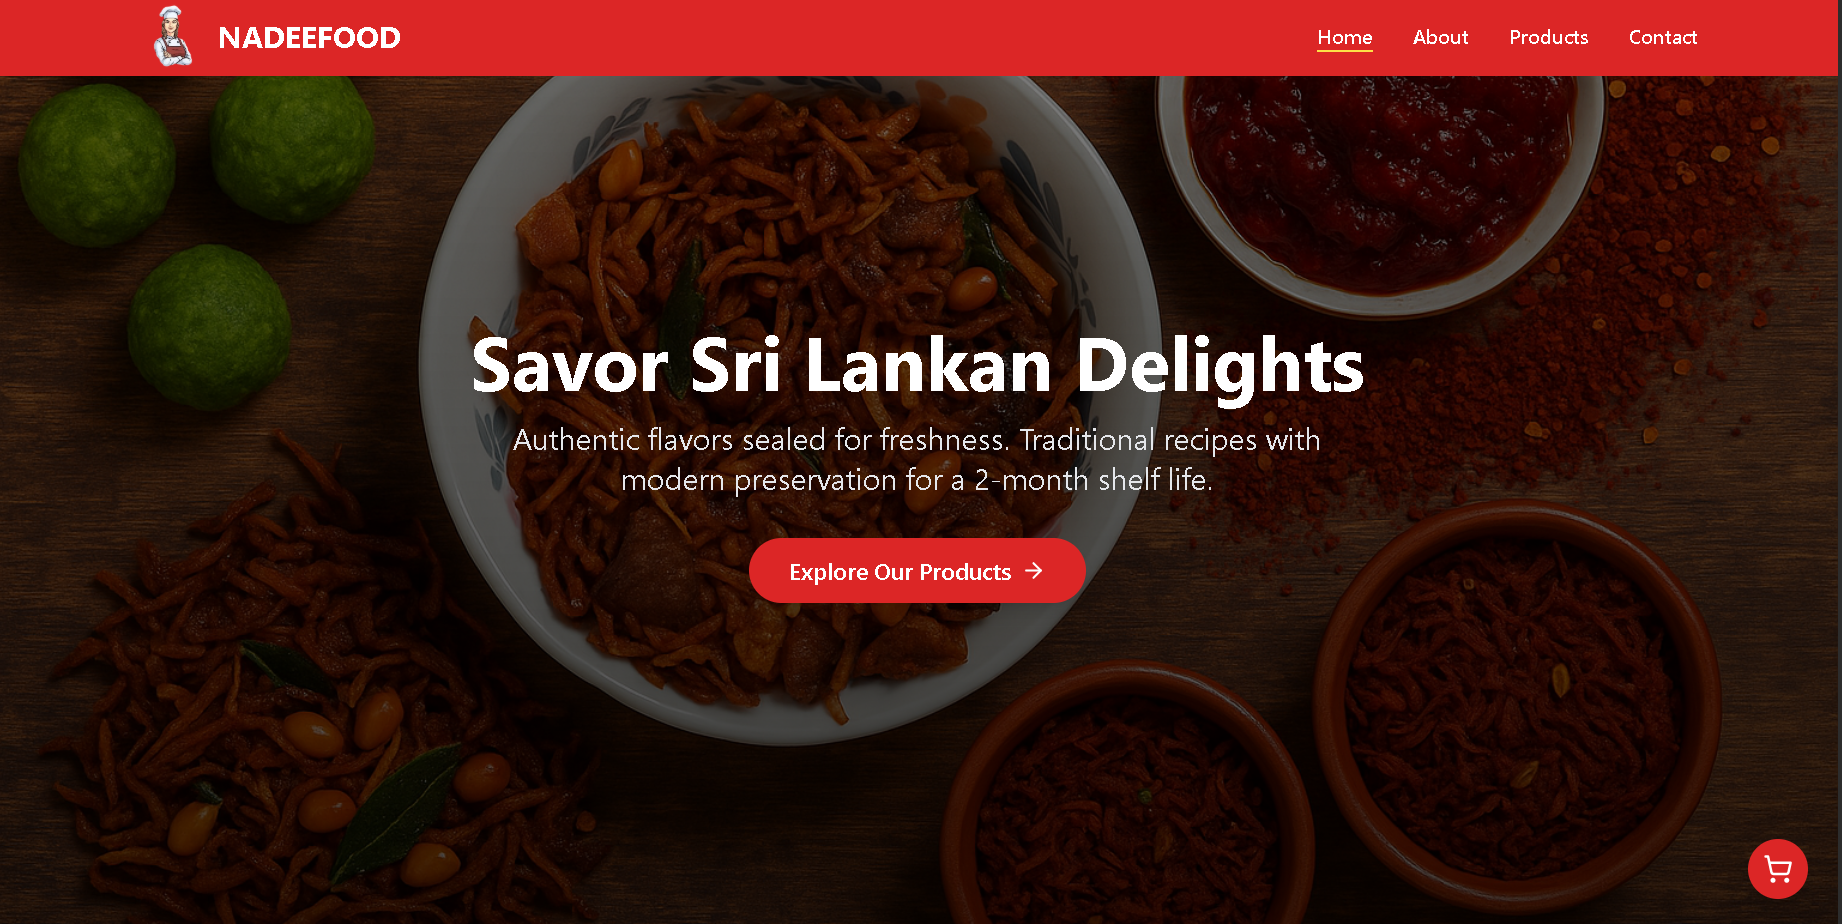Click the upper-right lime beside the navbar
Screen dimensions: 1842x924
pos(292,148)
